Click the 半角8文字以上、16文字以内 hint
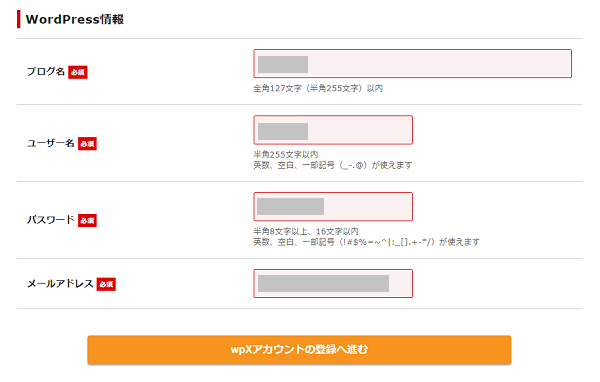 306,231
